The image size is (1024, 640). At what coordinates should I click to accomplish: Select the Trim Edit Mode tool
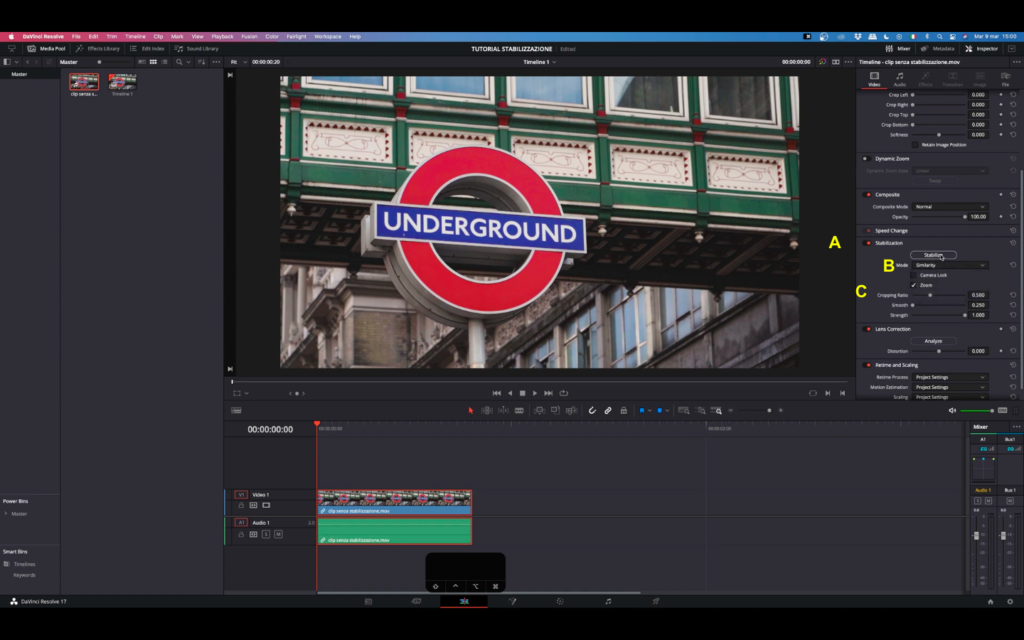(x=487, y=411)
